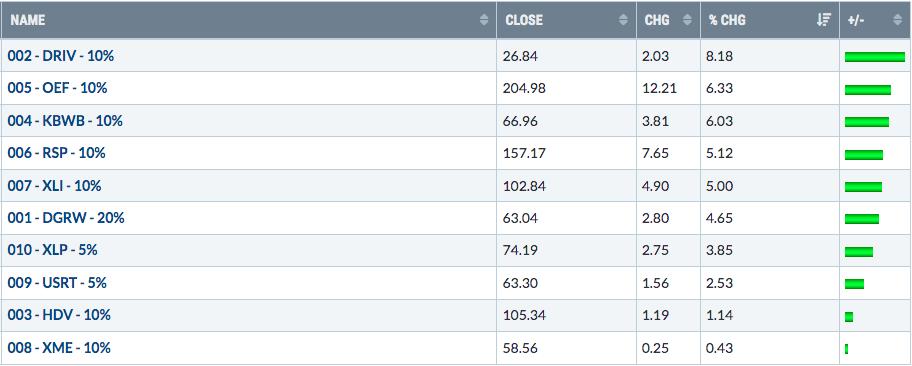Click the OEF close value 204.98
This screenshot has height=366, width=912.
525,88
